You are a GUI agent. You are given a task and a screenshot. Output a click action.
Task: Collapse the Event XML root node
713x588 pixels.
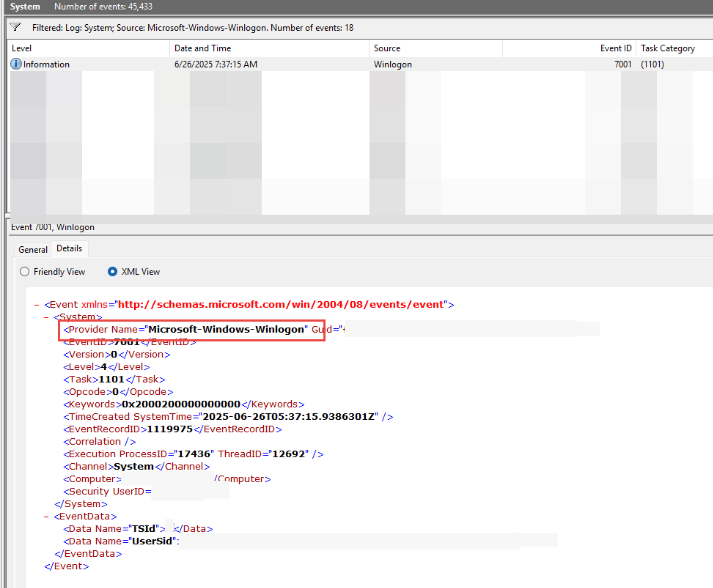[x=37, y=305]
